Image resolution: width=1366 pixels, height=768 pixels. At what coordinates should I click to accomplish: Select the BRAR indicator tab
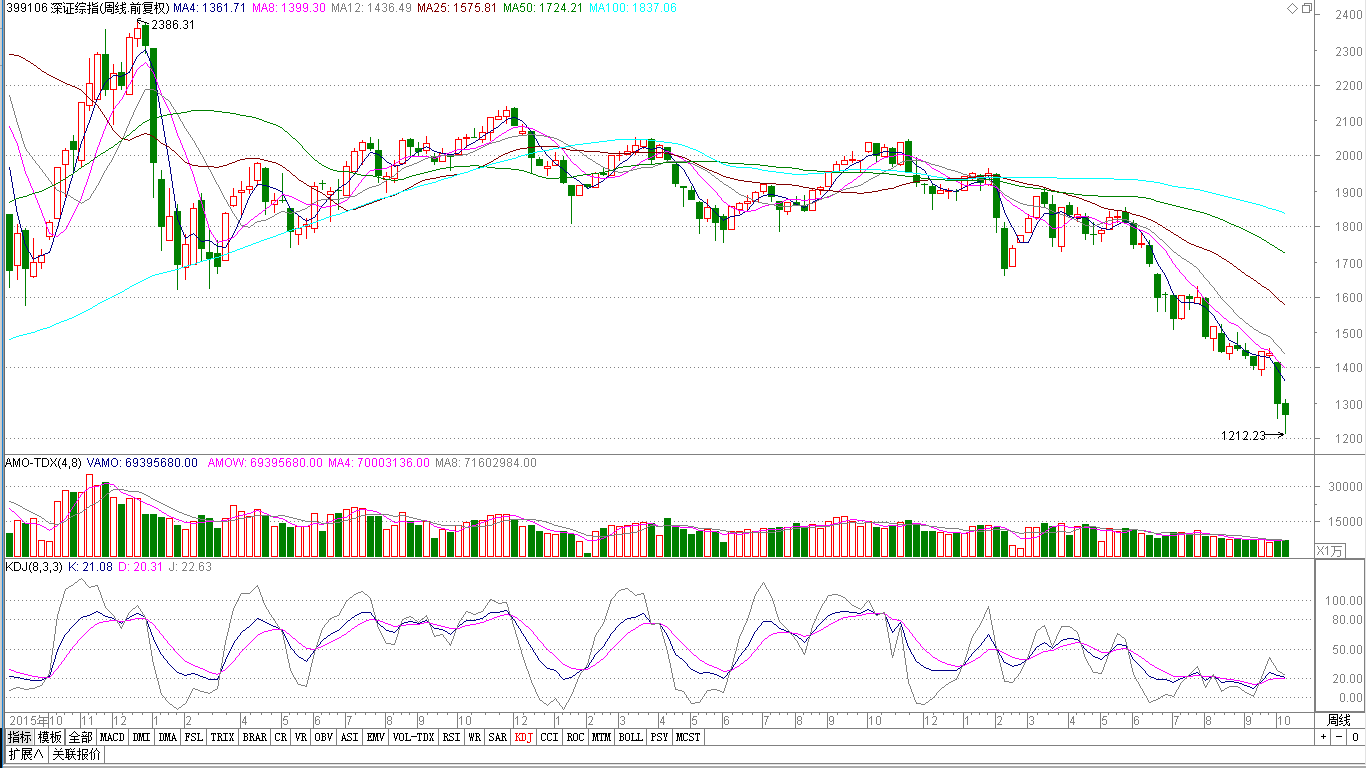click(x=254, y=737)
